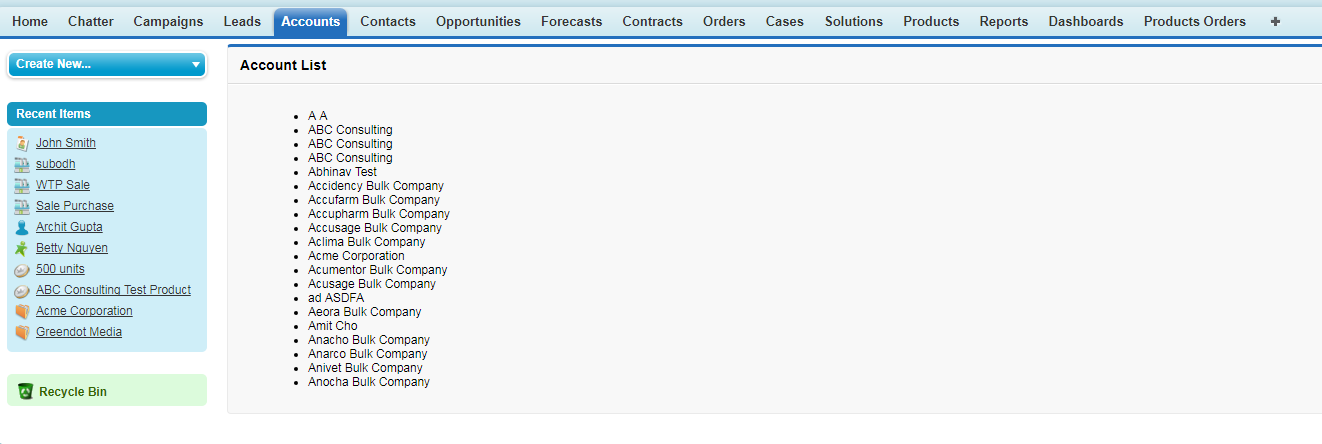
Task: Click the lead icon beside John Smith
Action: point(22,143)
